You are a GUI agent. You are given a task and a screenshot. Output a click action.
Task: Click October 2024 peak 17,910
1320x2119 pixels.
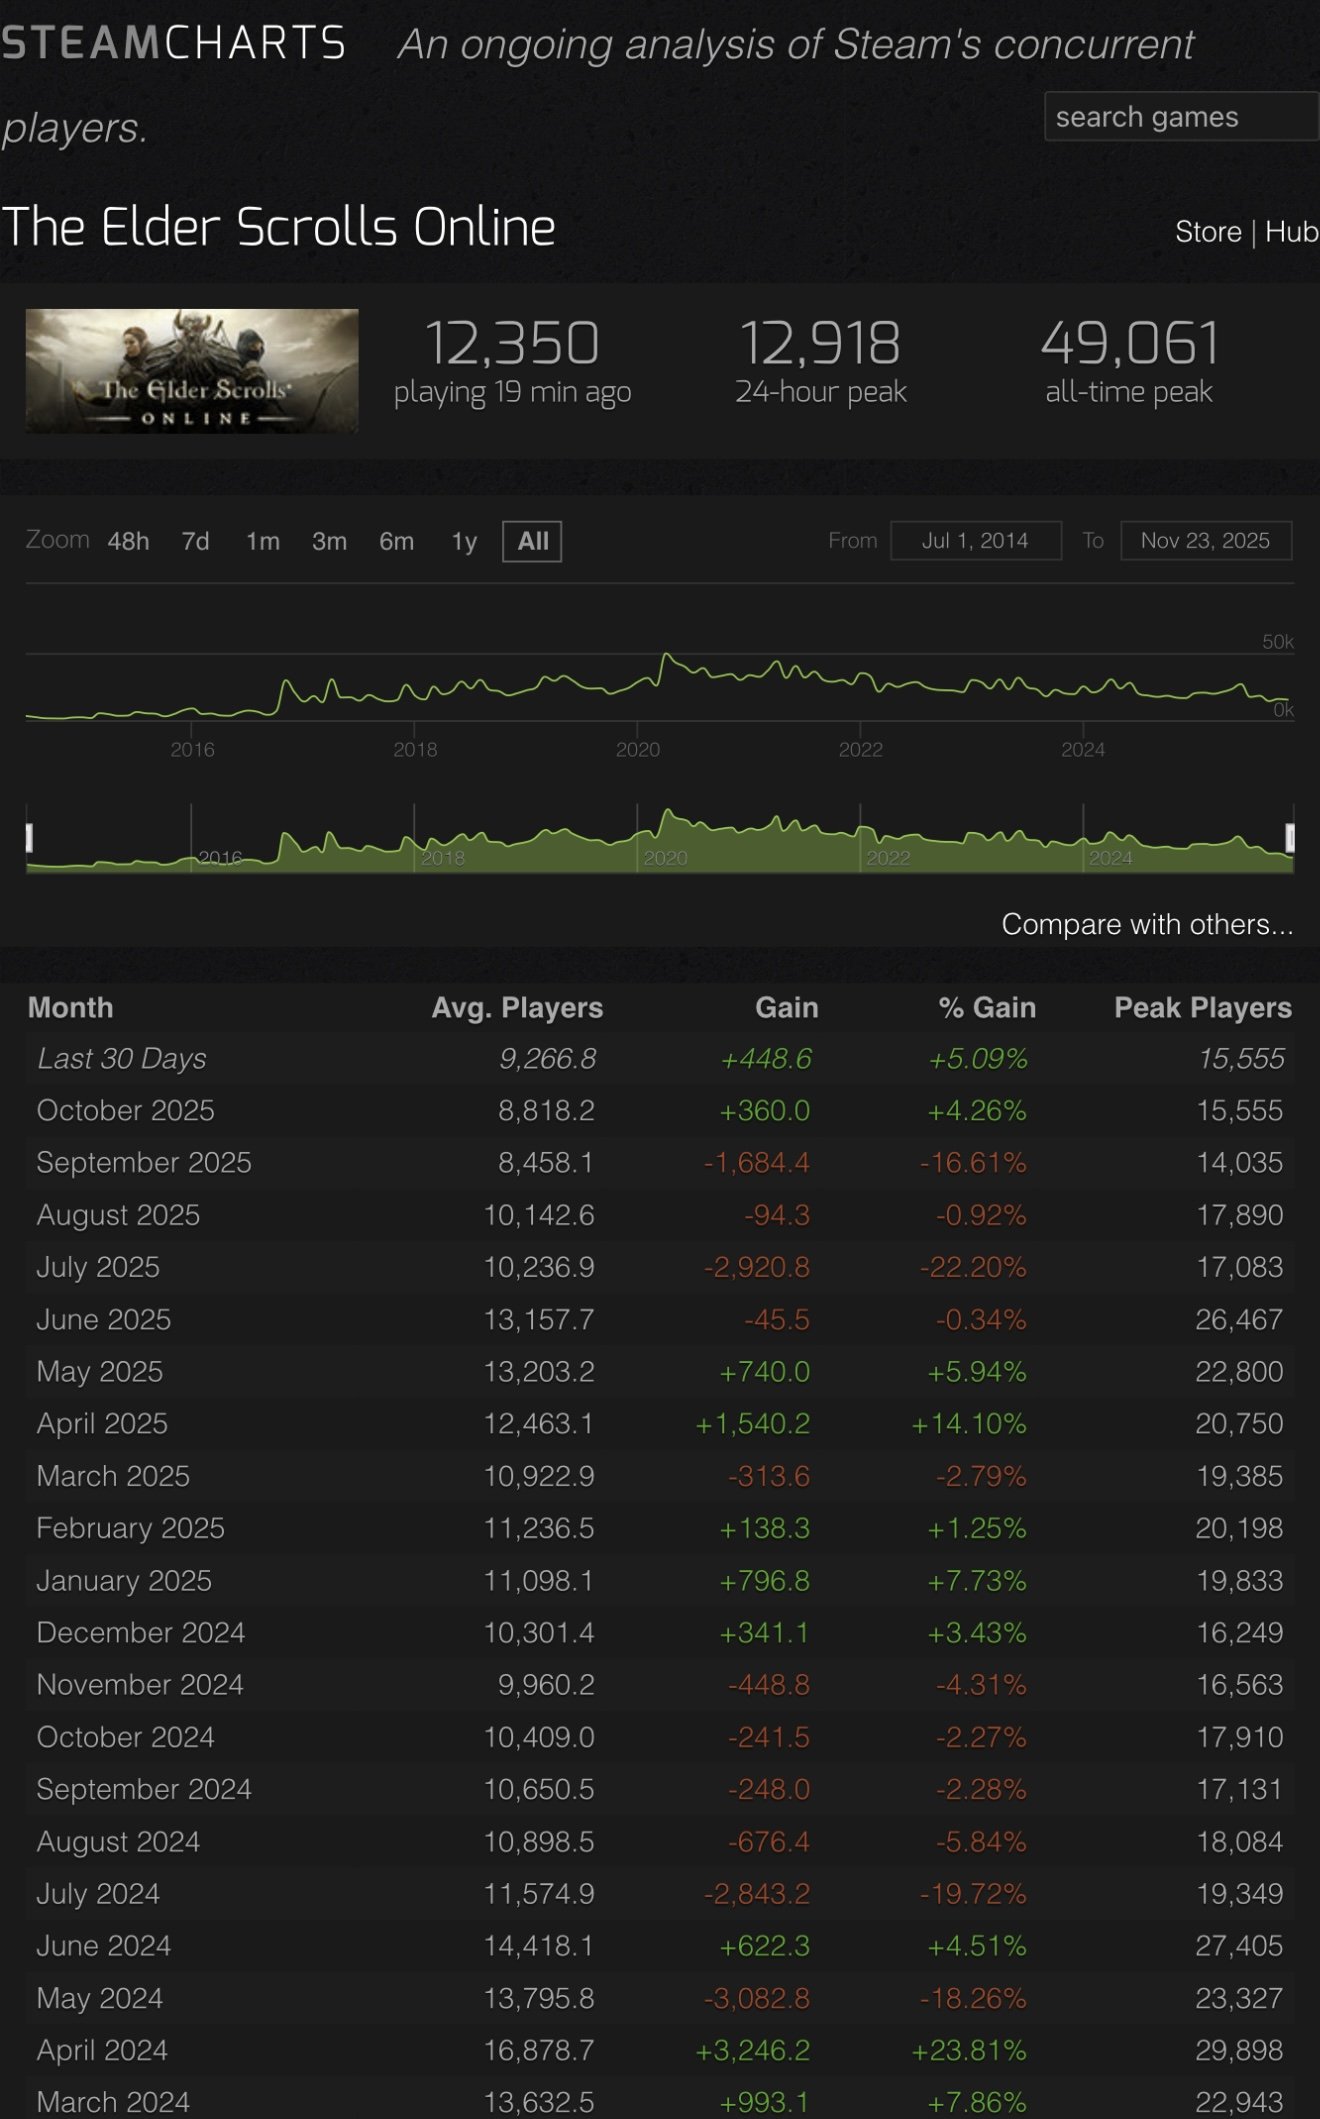tap(1240, 1737)
